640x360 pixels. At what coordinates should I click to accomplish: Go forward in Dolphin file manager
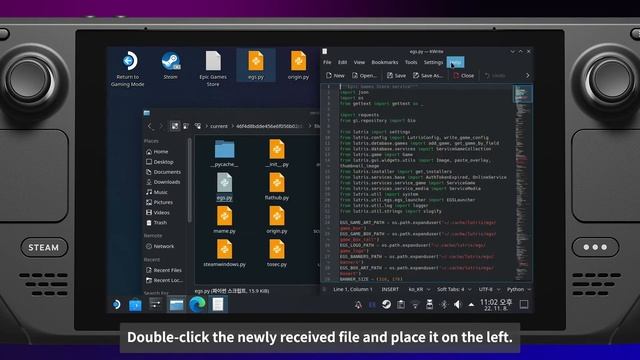click(x=161, y=126)
